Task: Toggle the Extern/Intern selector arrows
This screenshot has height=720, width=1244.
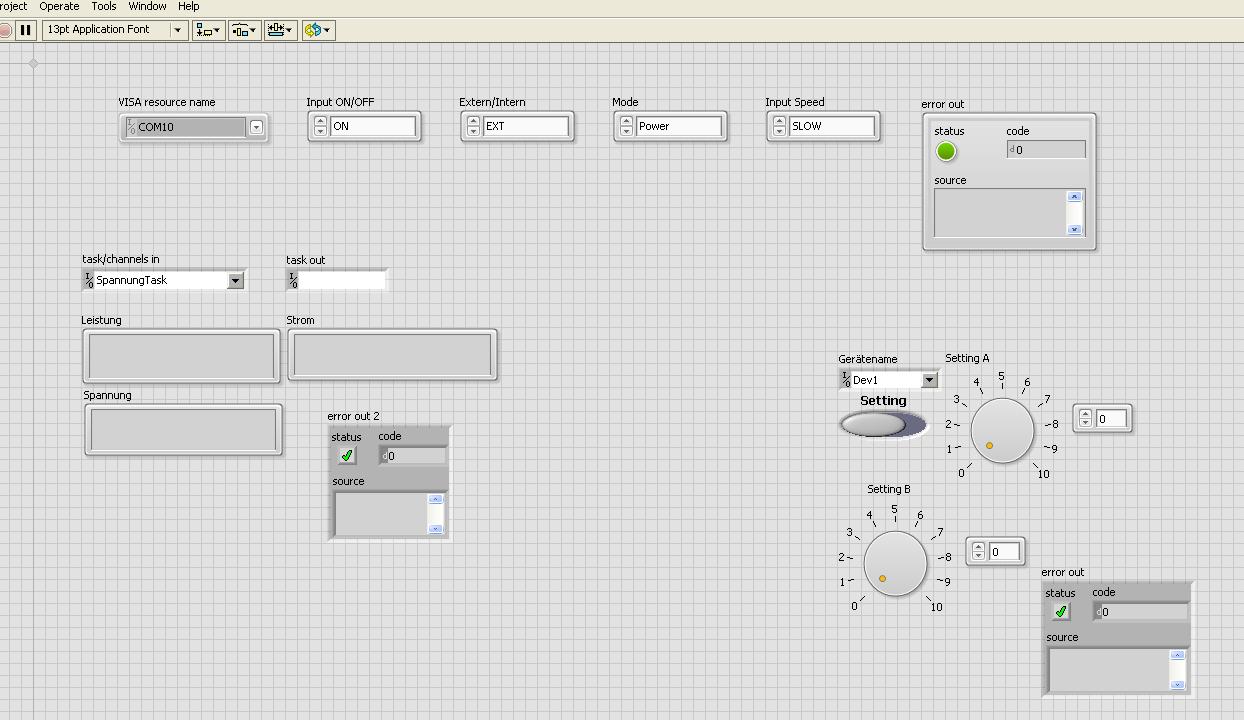Action: [473, 126]
